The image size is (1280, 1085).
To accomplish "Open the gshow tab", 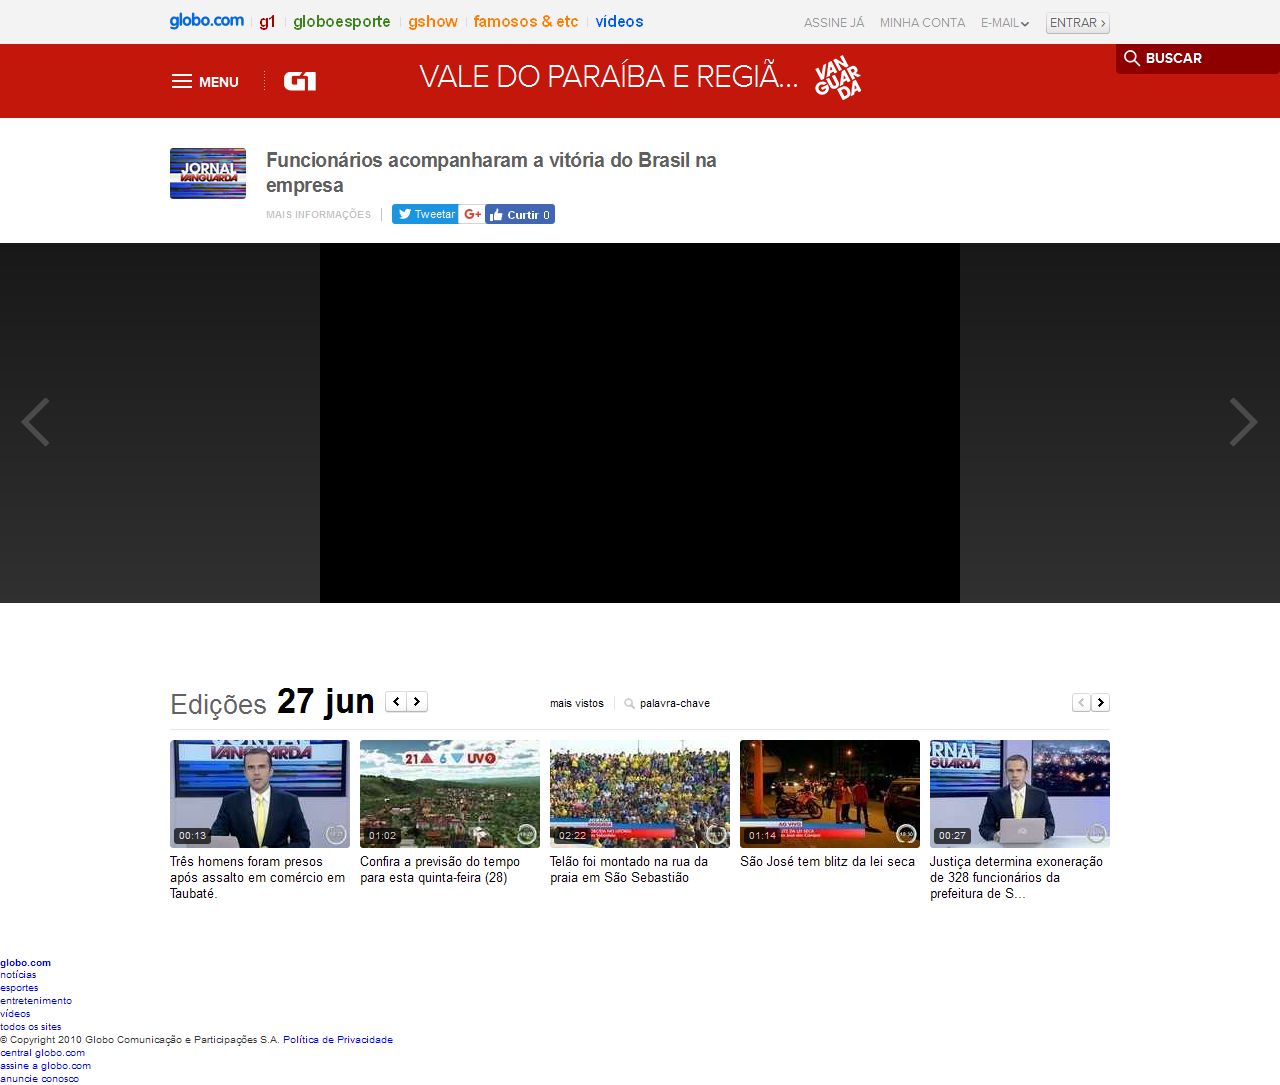I will (x=432, y=22).
